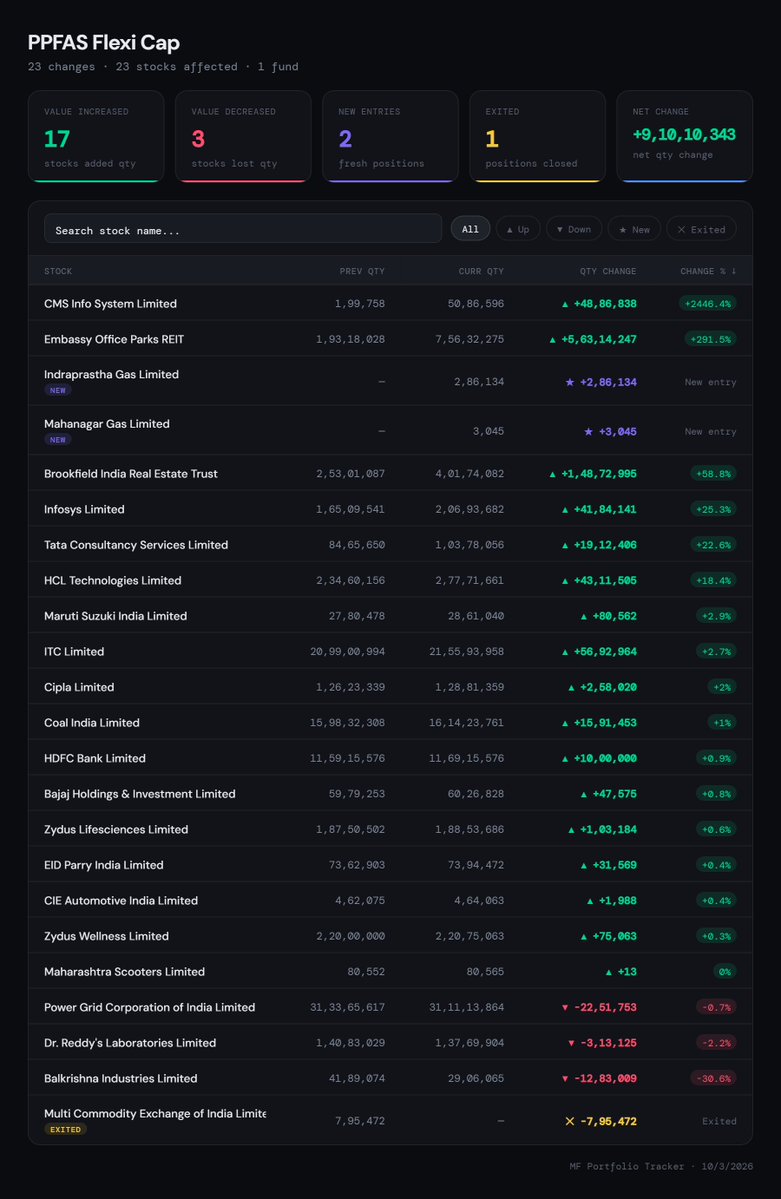Open the Value Decreased summary card
This screenshot has height=1199, width=781.
click(x=243, y=136)
